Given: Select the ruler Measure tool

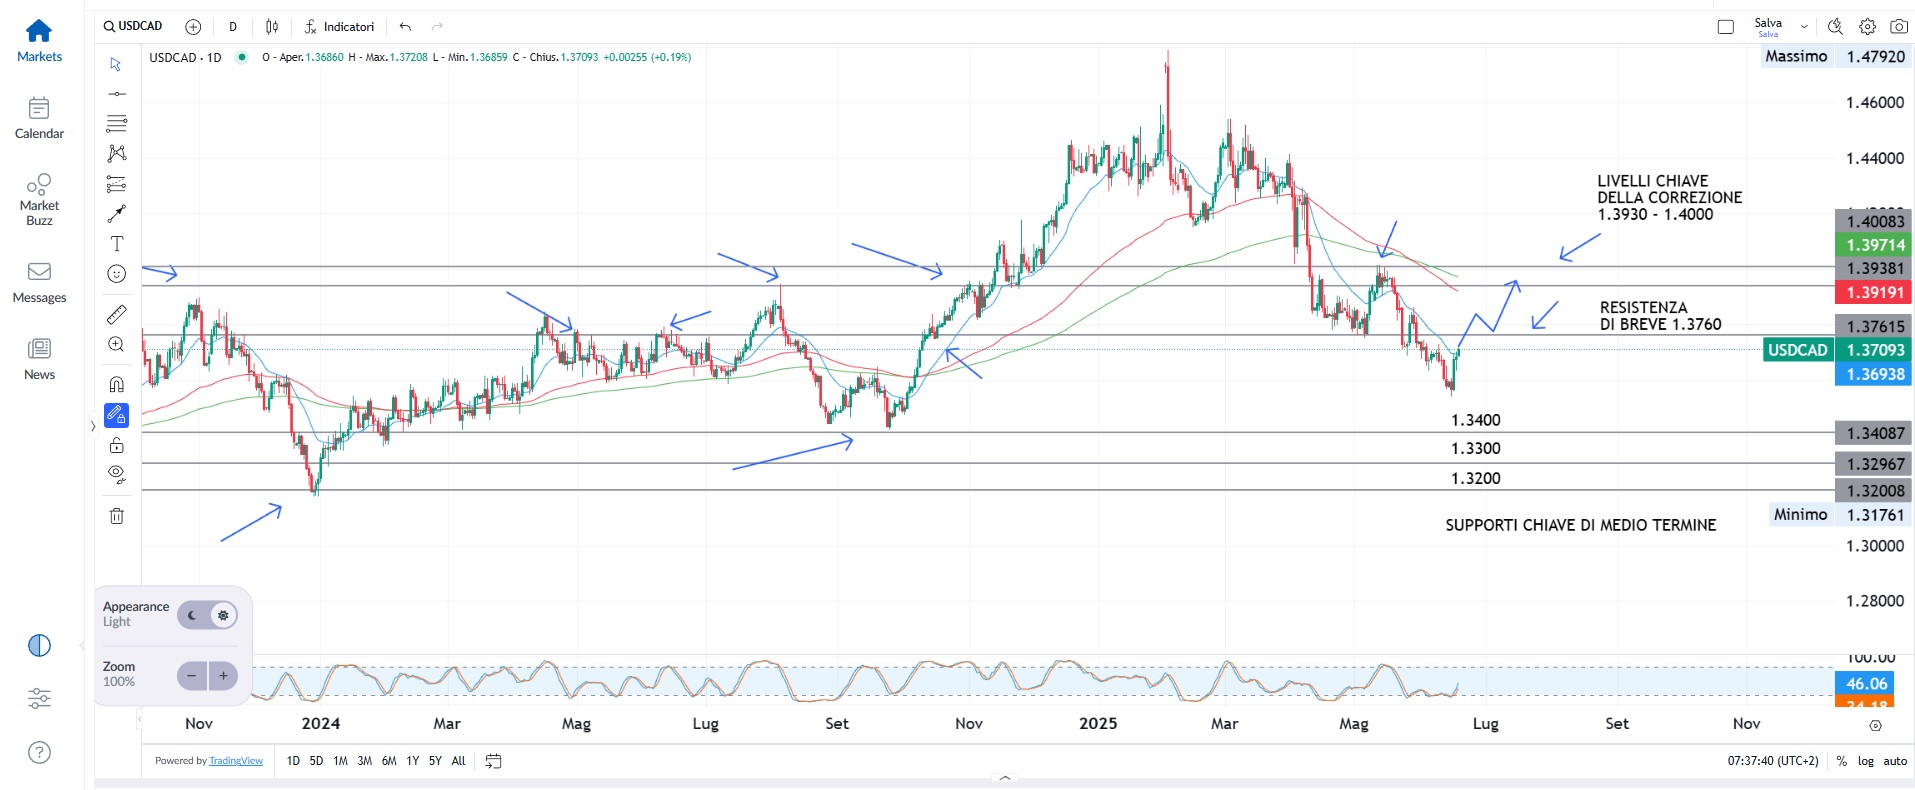Looking at the screenshot, I should [117, 315].
